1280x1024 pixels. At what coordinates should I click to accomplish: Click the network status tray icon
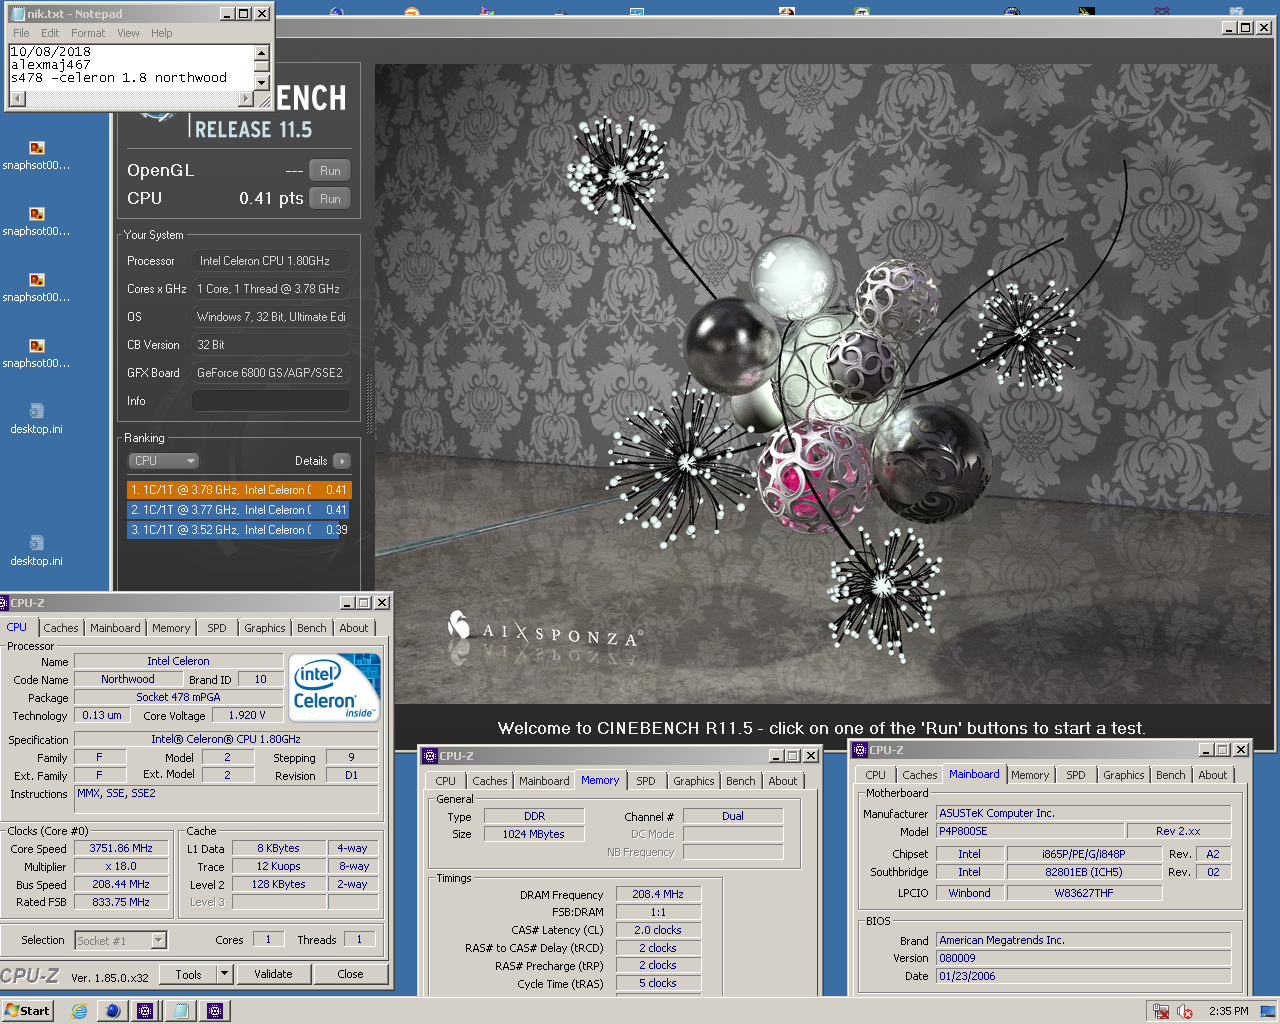tap(1161, 1011)
